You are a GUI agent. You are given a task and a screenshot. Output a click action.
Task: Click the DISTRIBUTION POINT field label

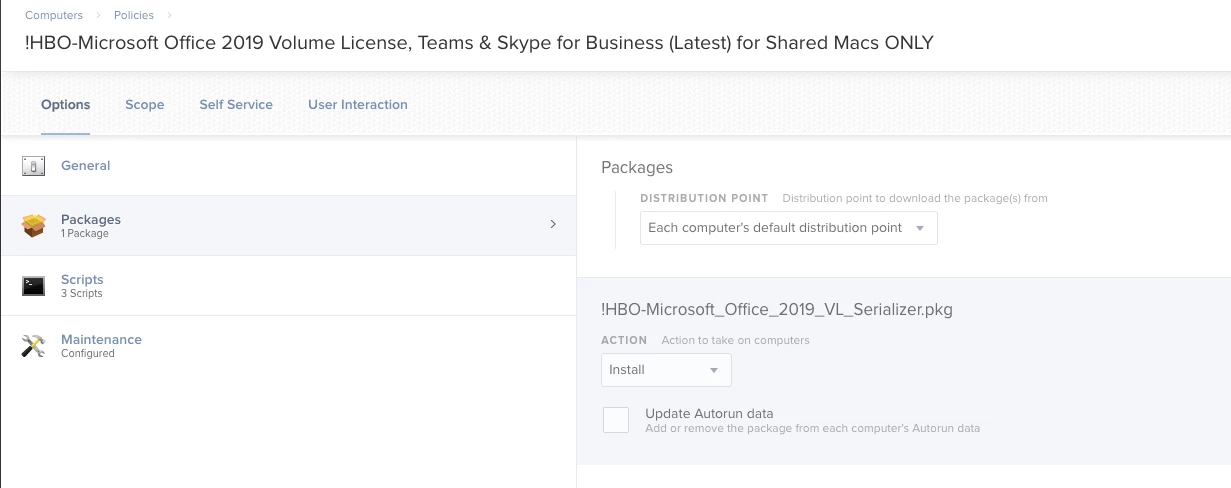pos(704,199)
